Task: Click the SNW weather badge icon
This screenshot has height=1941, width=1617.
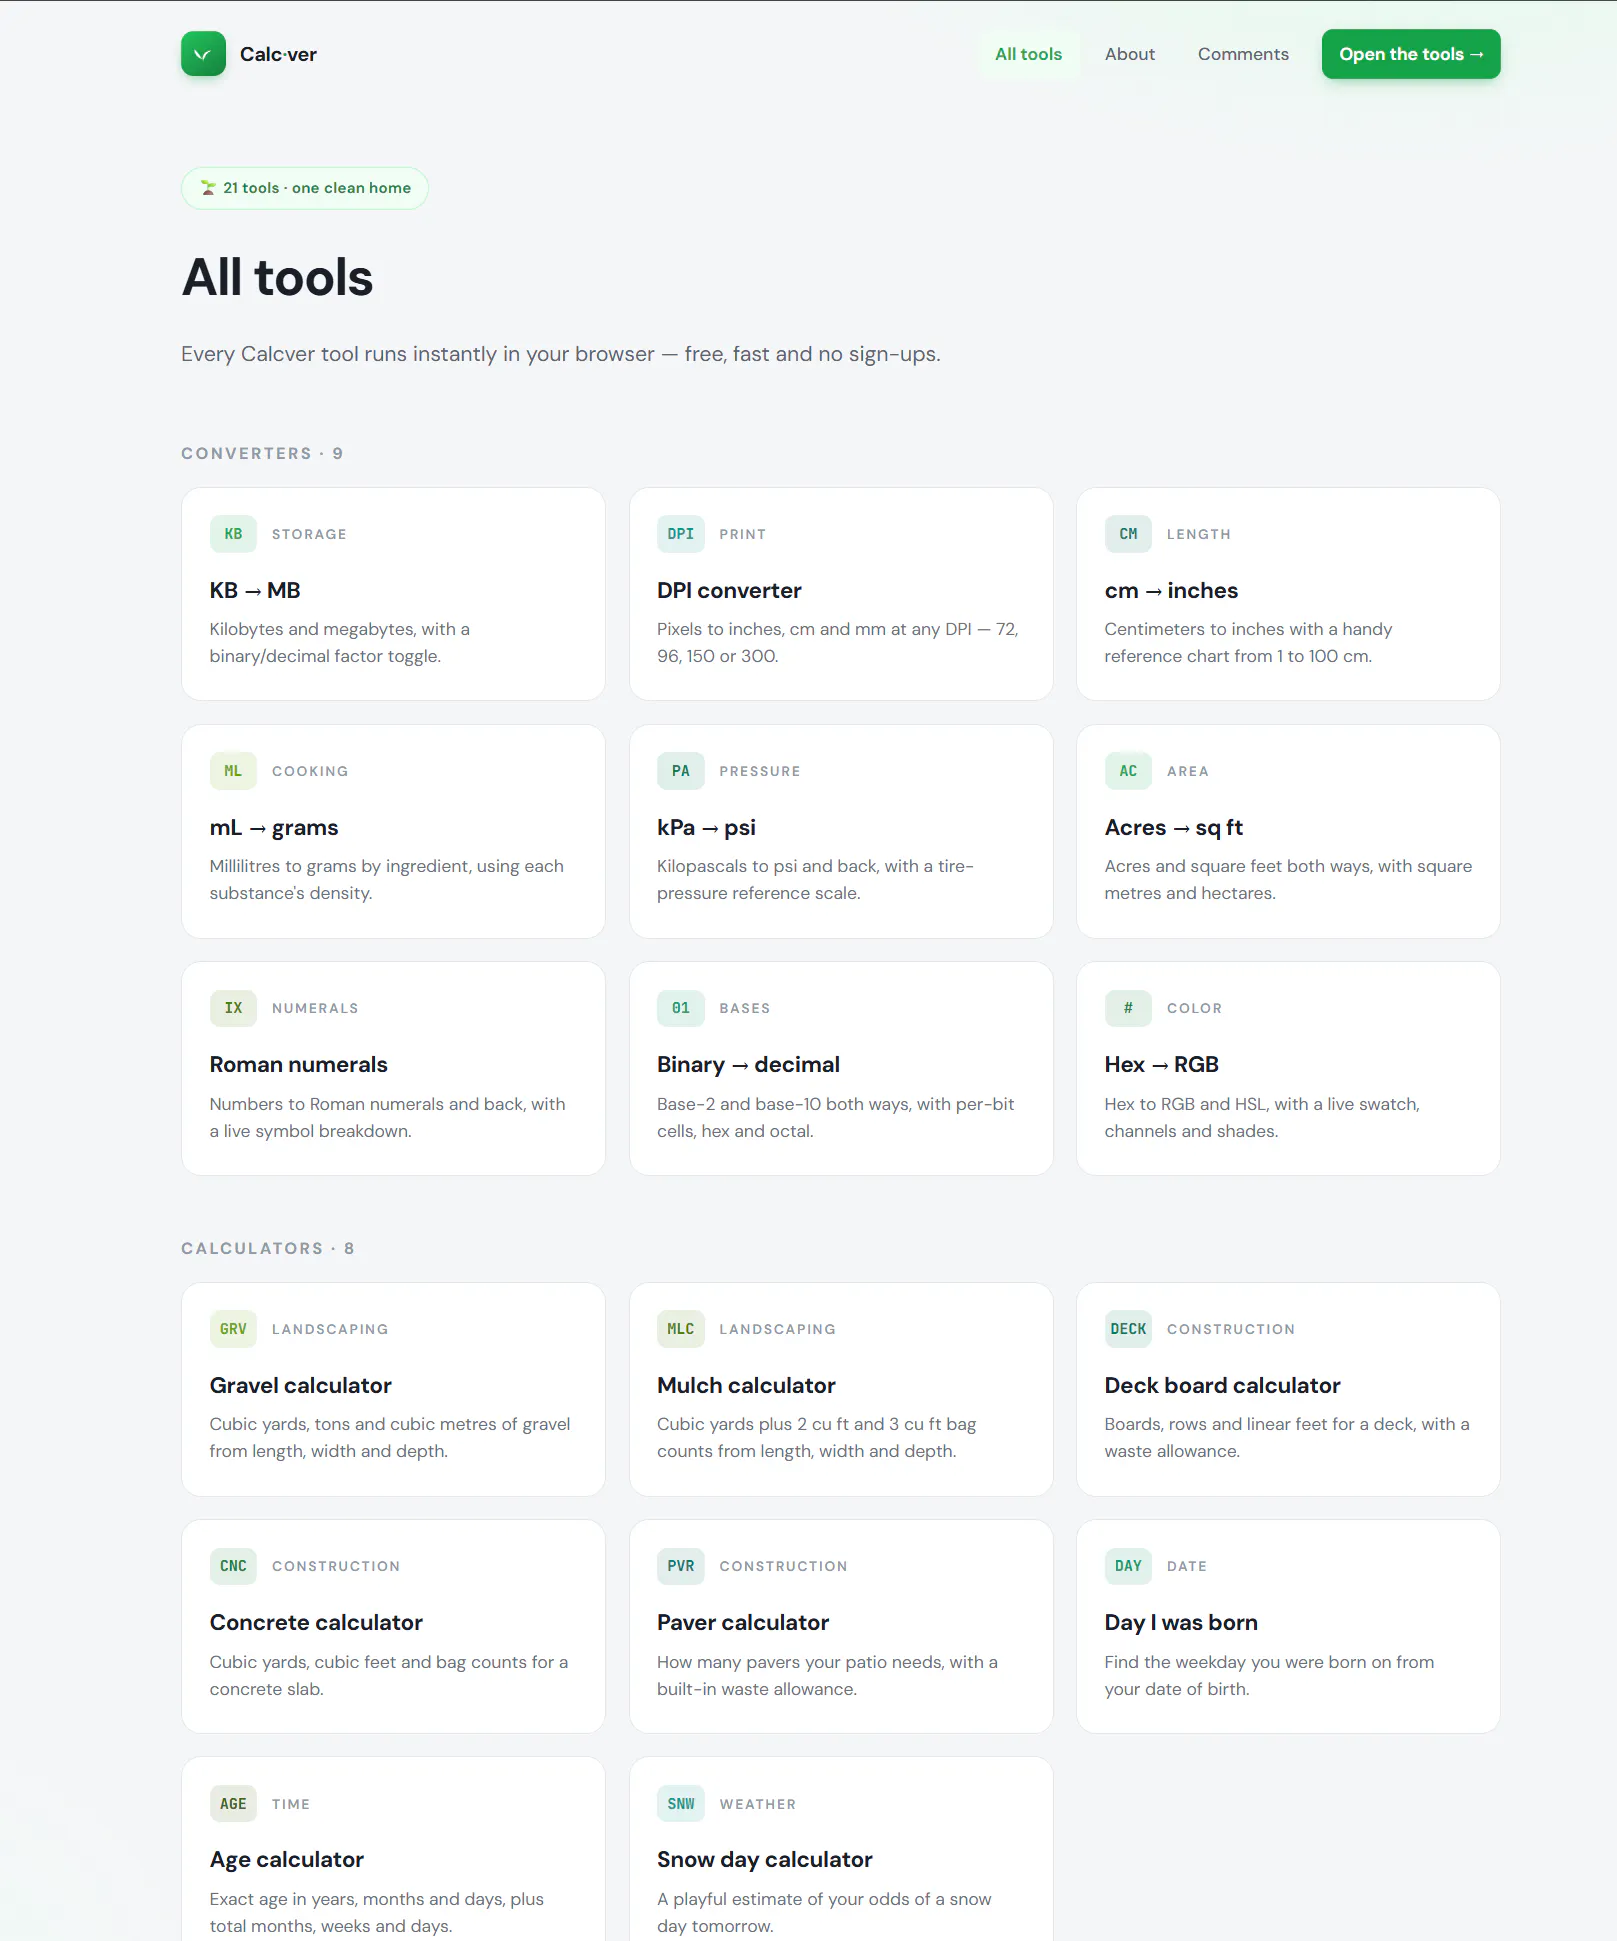Action: 681,1804
